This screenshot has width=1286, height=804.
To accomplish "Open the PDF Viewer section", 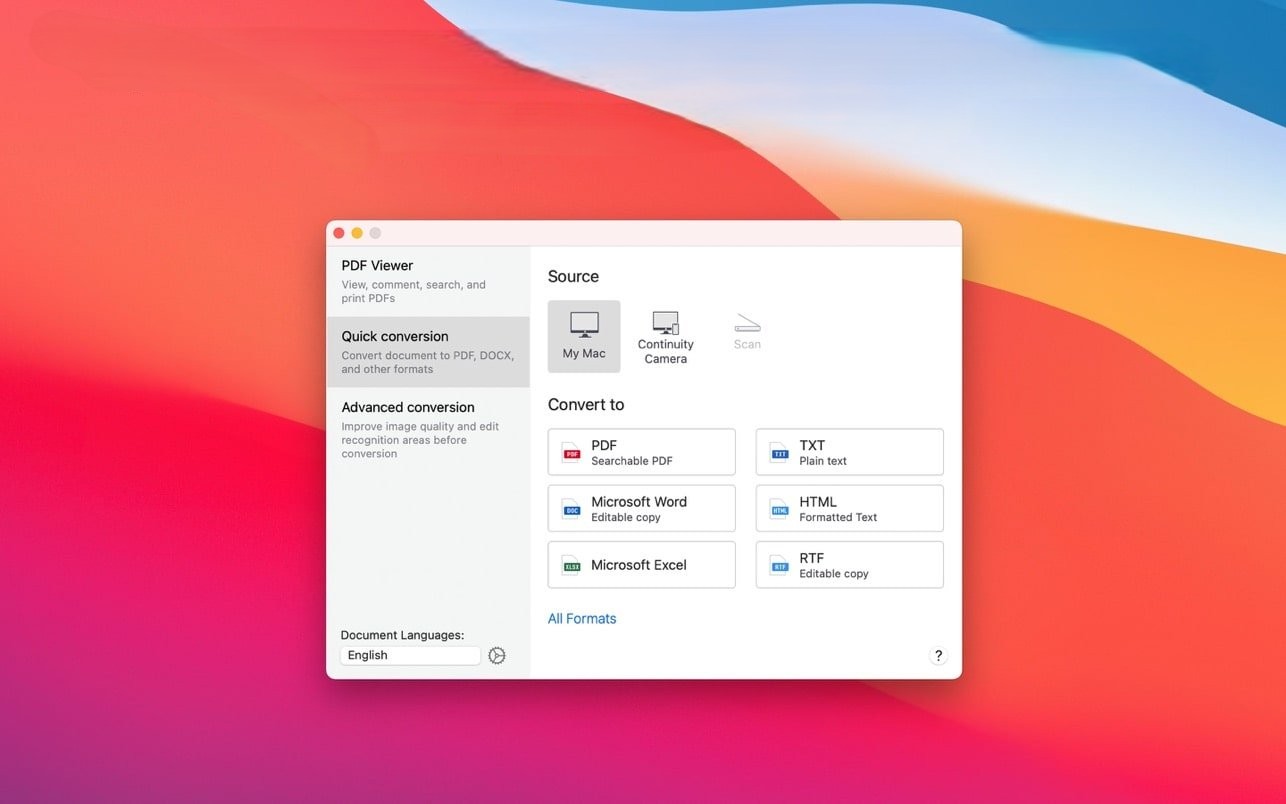I will coord(428,281).
